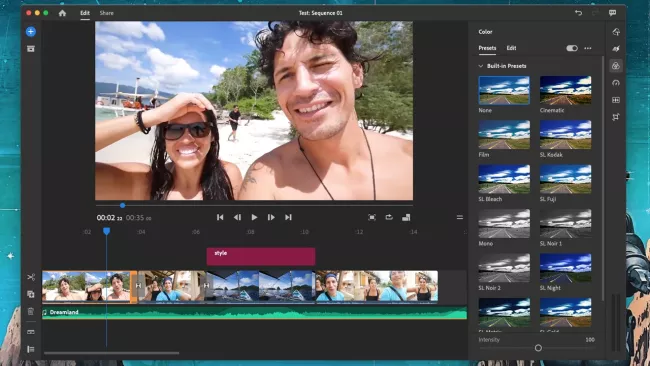Click the Color panel vertical scrollbar
Image resolution: width=650 pixels, height=366 pixels.
click(x=603, y=178)
